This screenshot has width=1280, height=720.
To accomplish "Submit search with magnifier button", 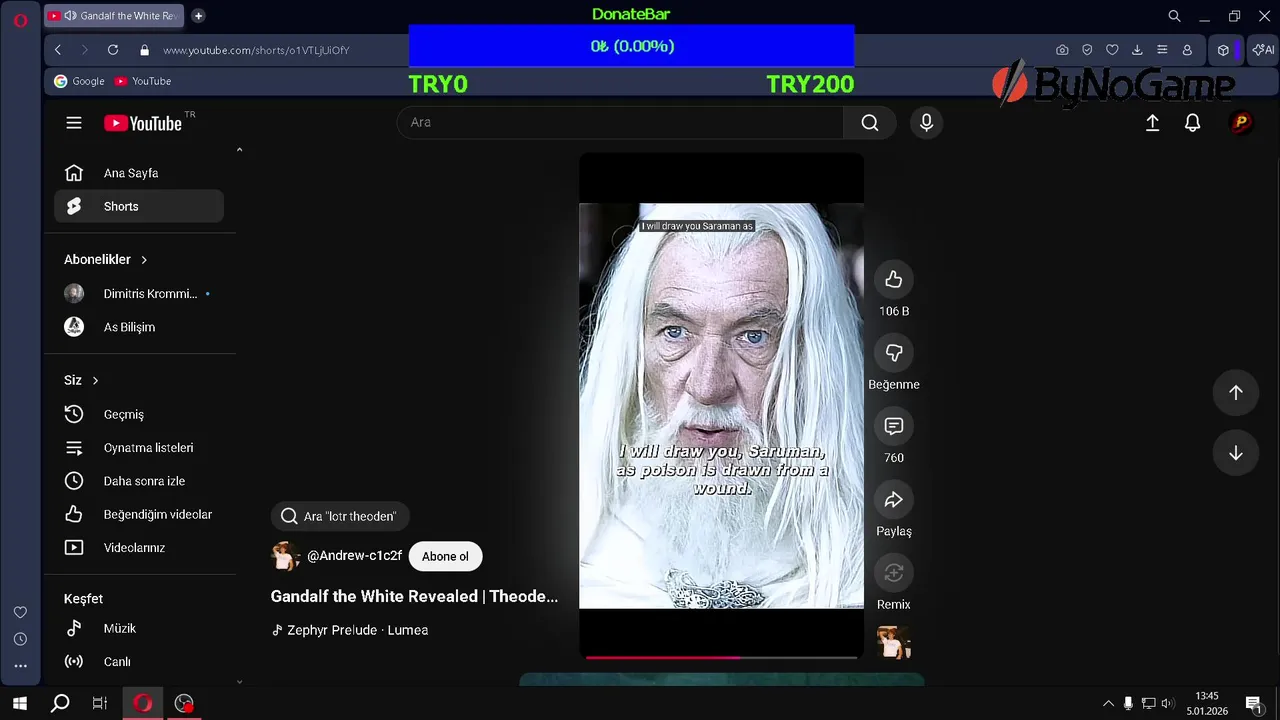I will [870, 122].
